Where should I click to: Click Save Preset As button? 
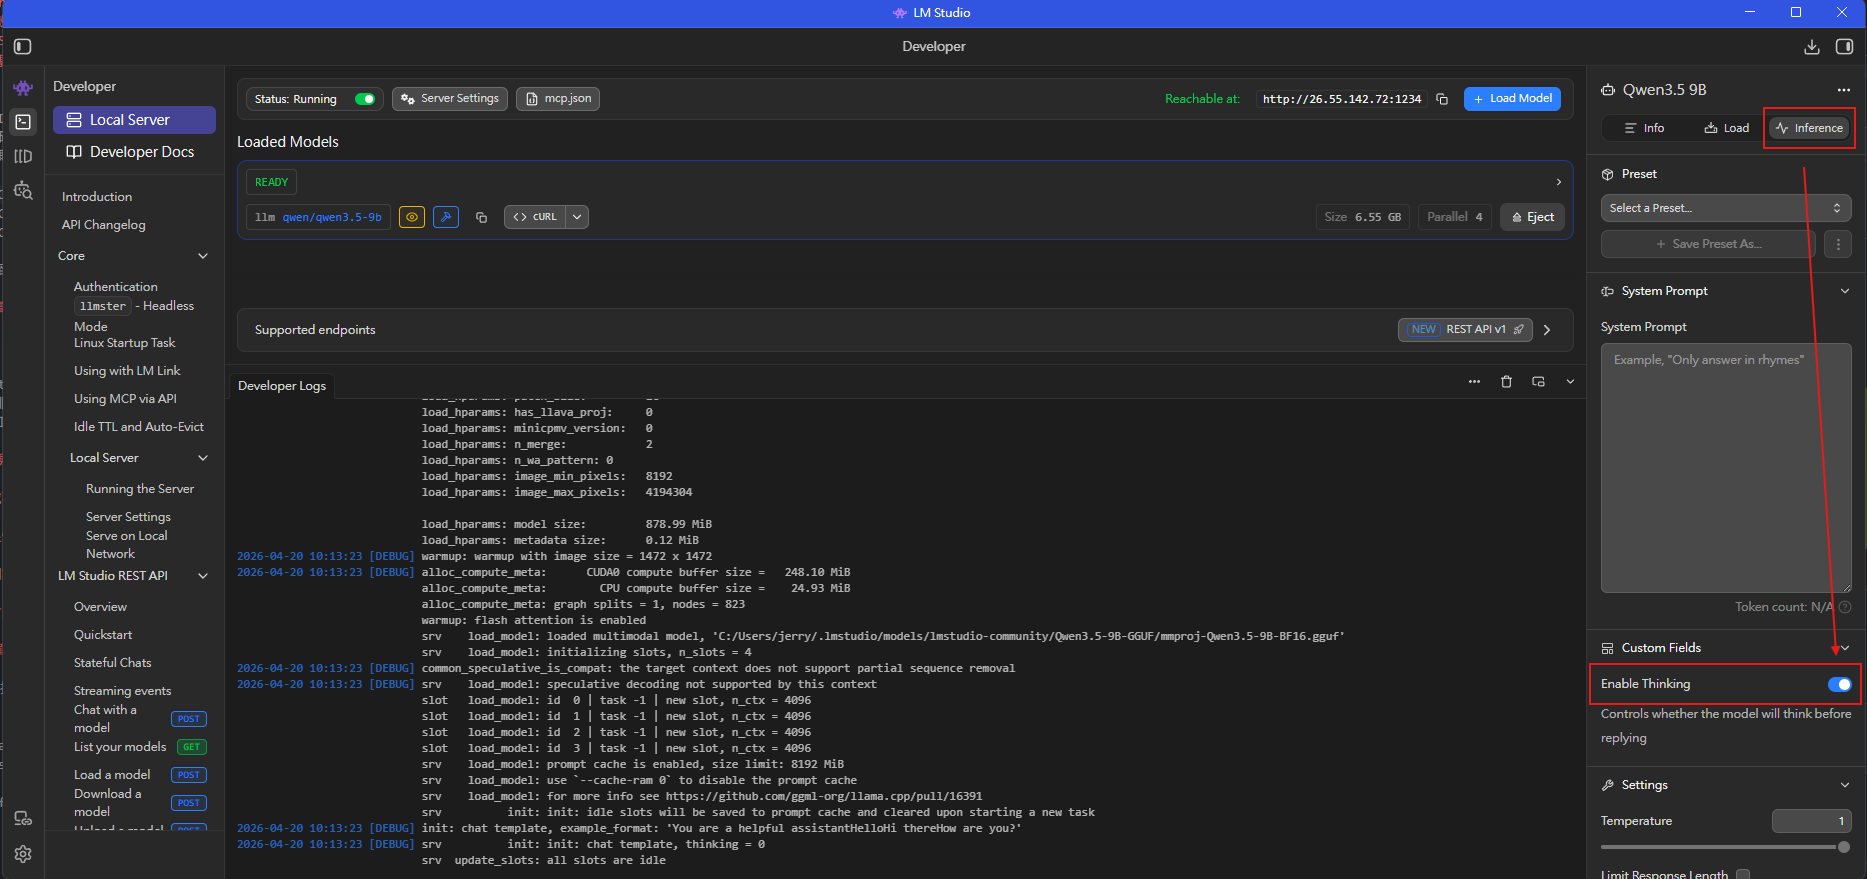[x=1708, y=244]
